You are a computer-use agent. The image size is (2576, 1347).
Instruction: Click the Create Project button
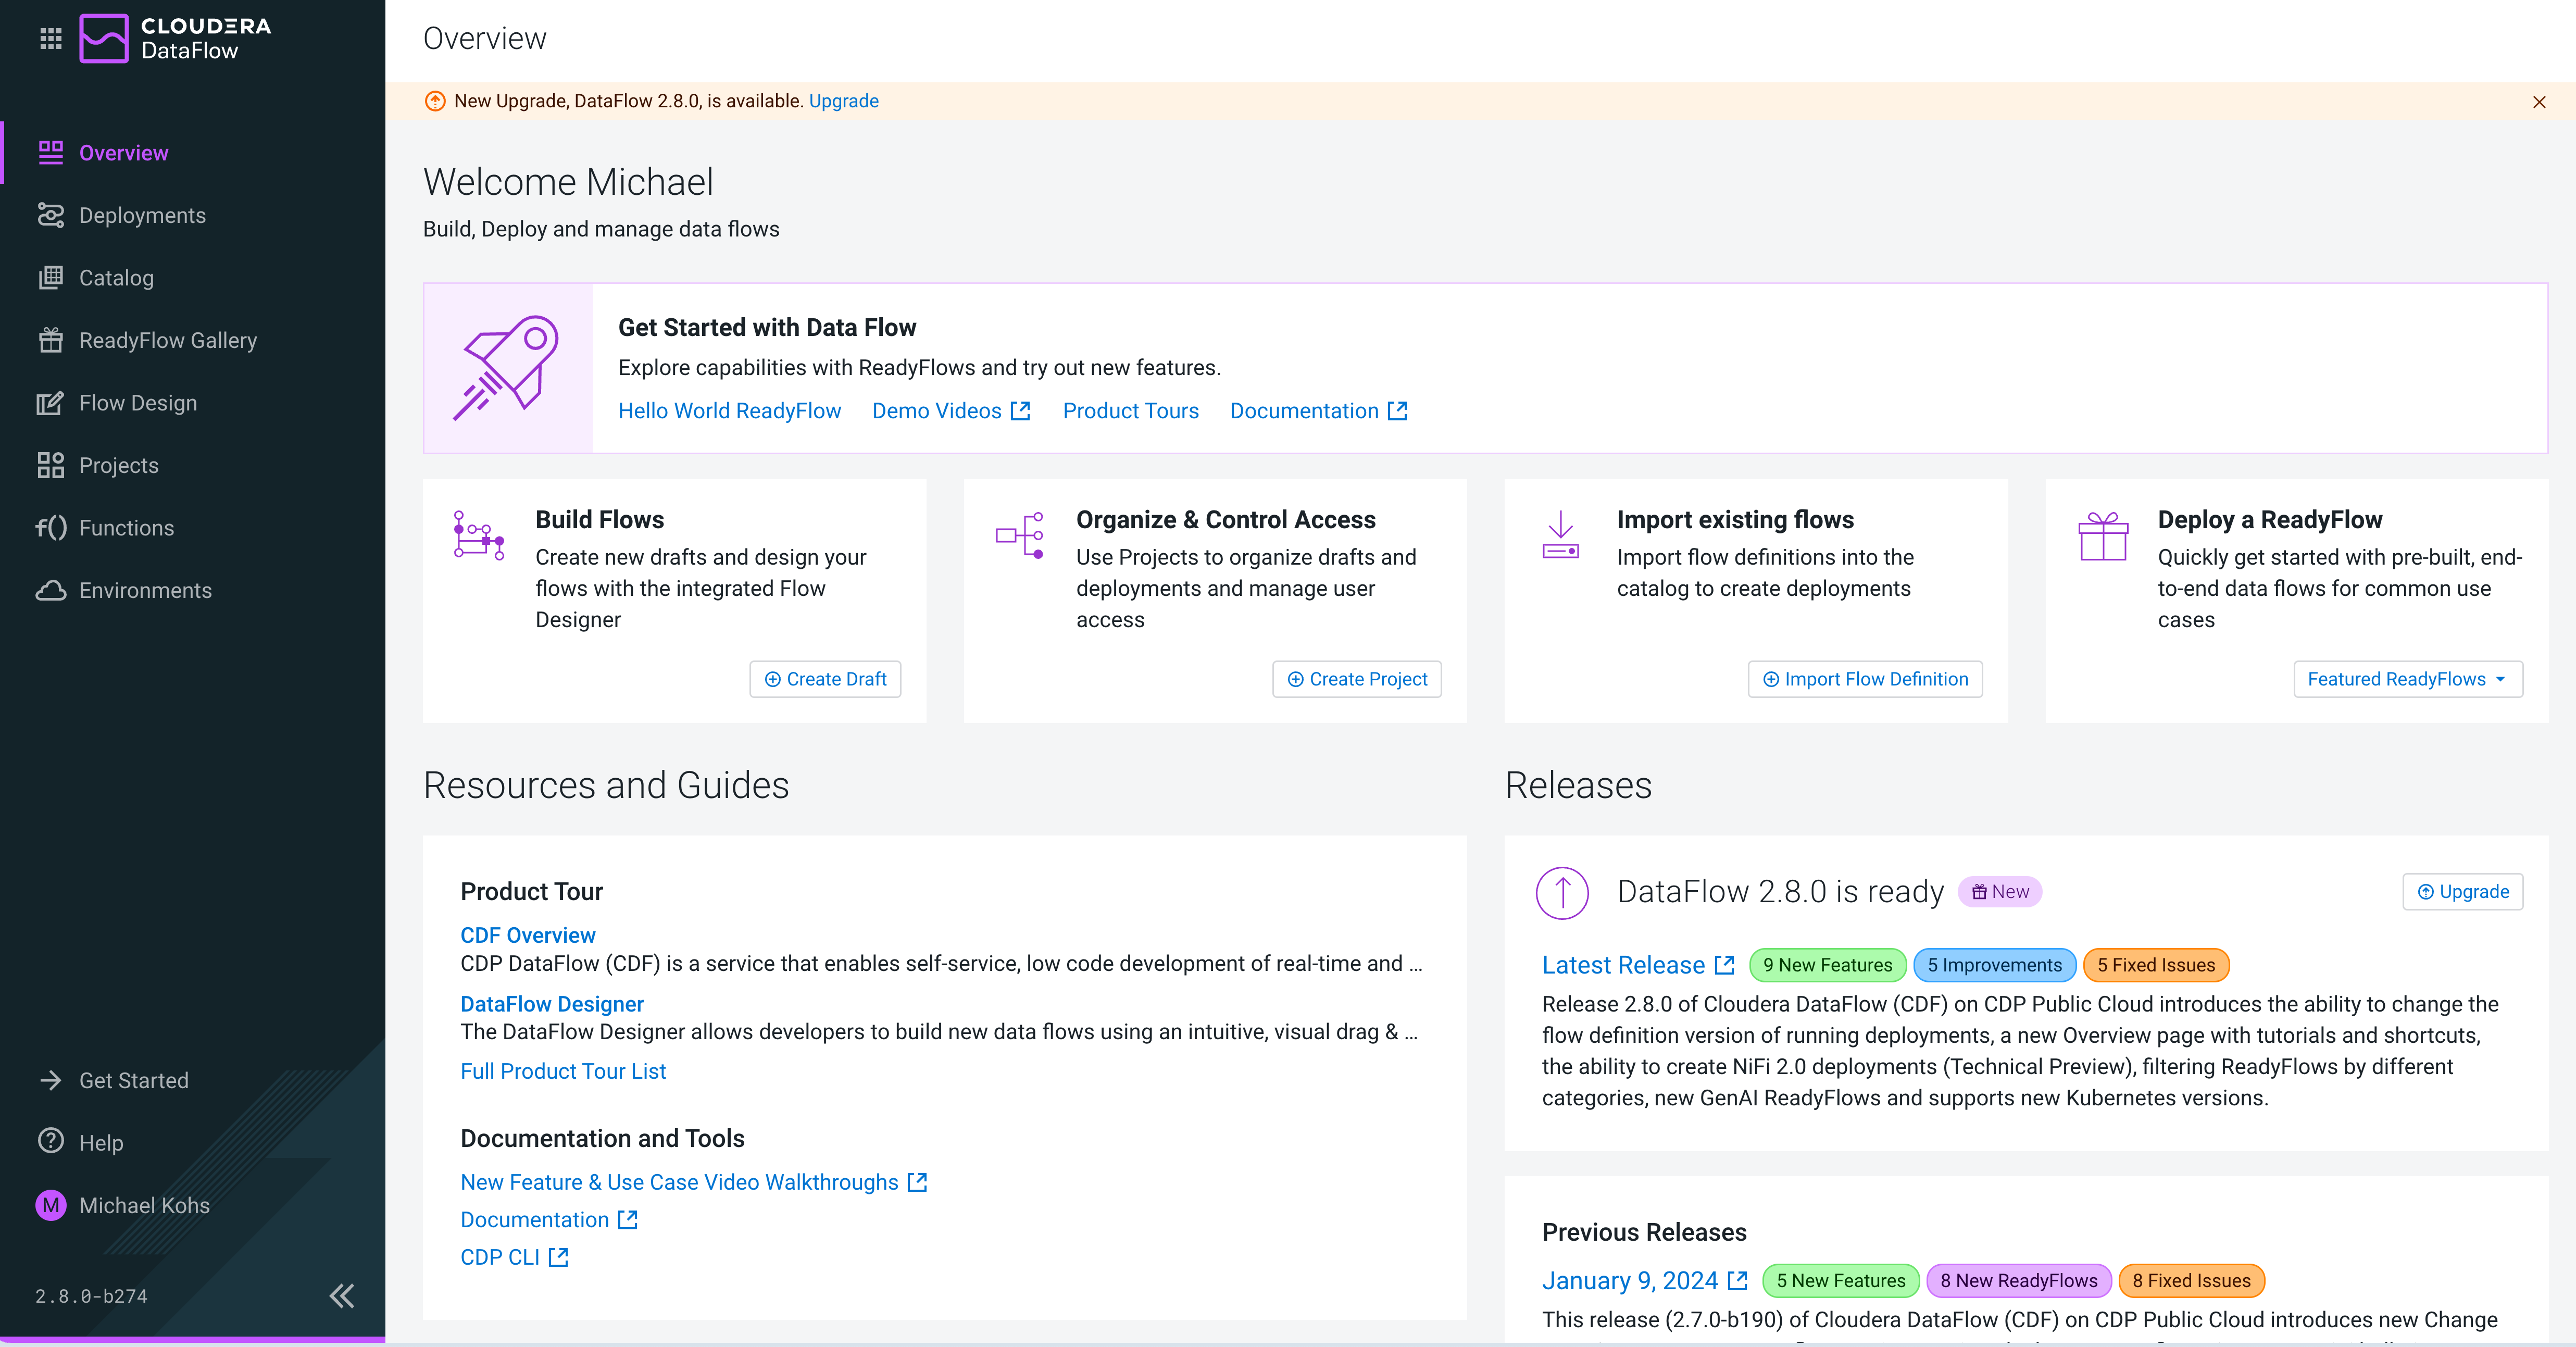coord(1357,679)
